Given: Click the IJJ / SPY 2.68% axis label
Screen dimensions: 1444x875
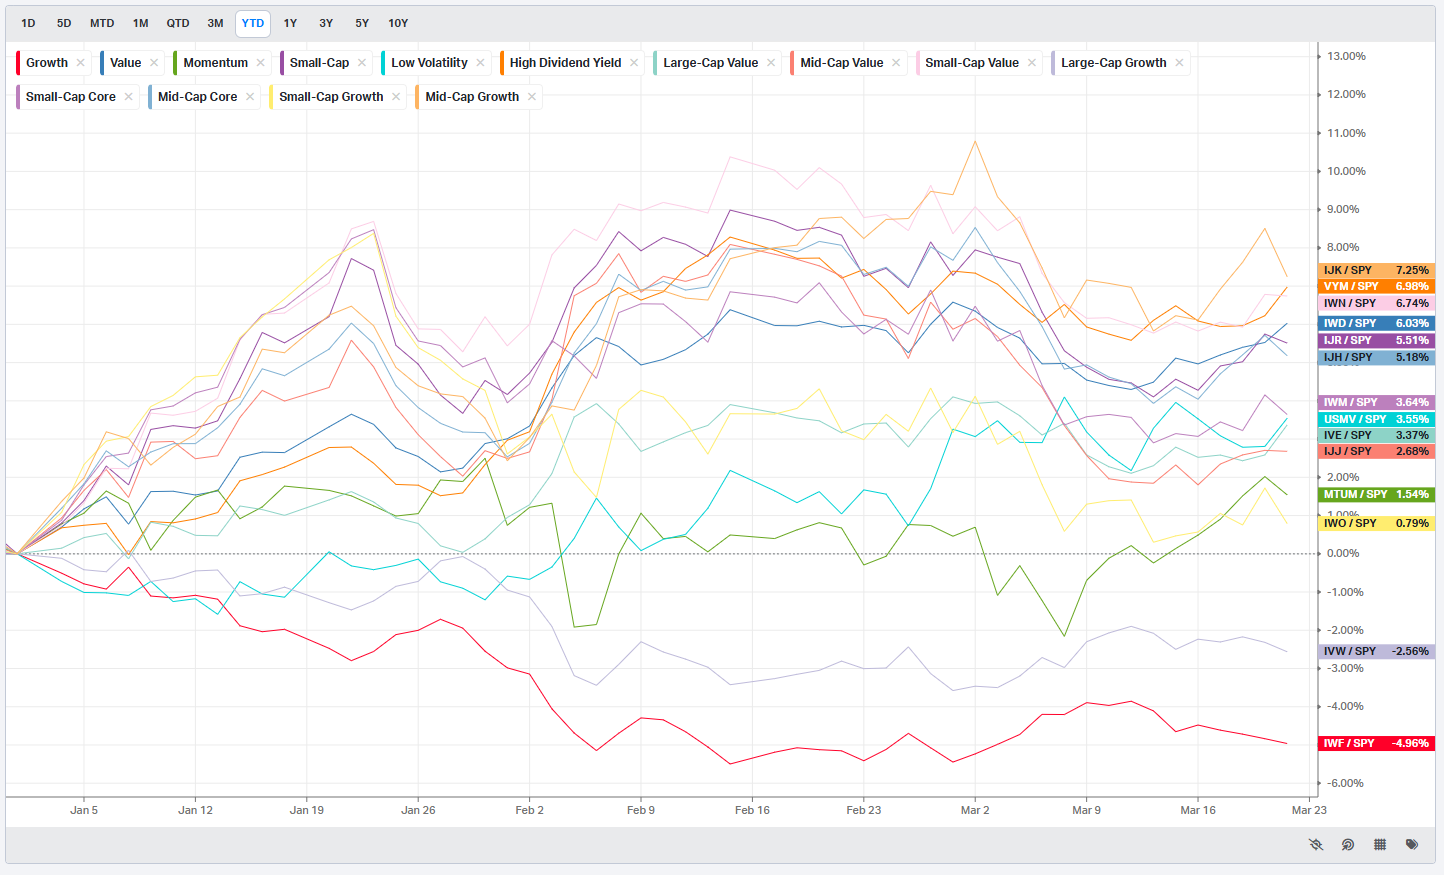Looking at the screenshot, I should pyautogui.click(x=1377, y=451).
